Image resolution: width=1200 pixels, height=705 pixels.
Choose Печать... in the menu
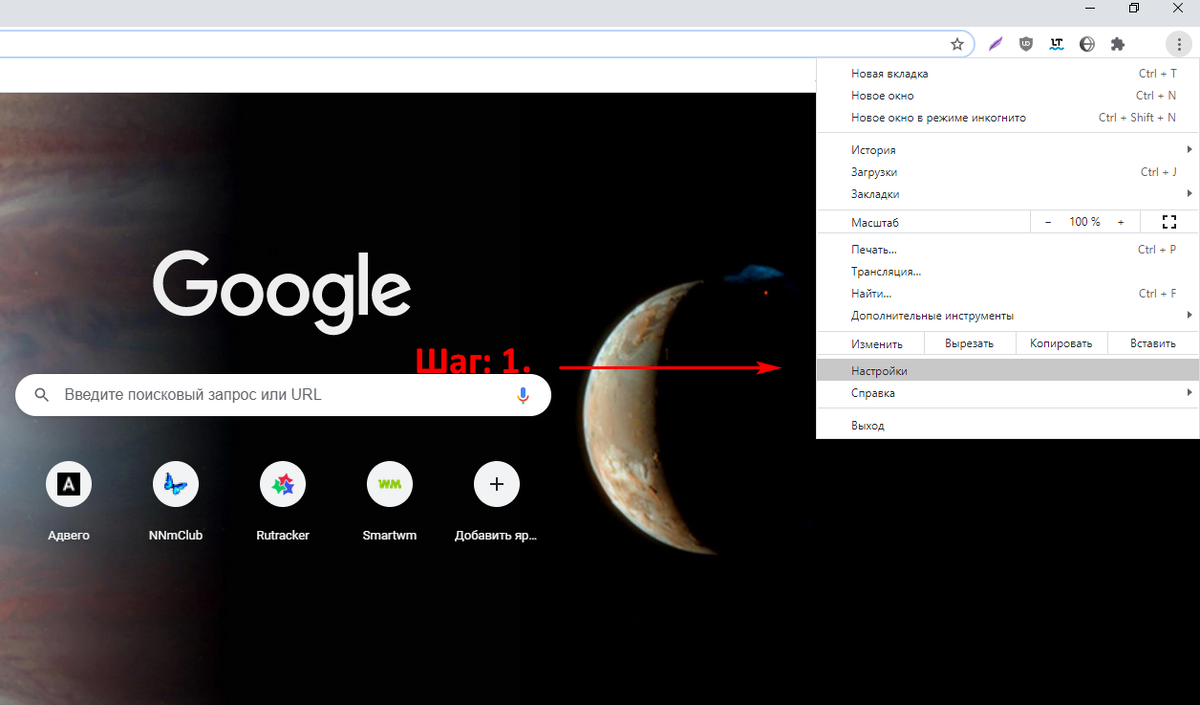click(x=1008, y=250)
